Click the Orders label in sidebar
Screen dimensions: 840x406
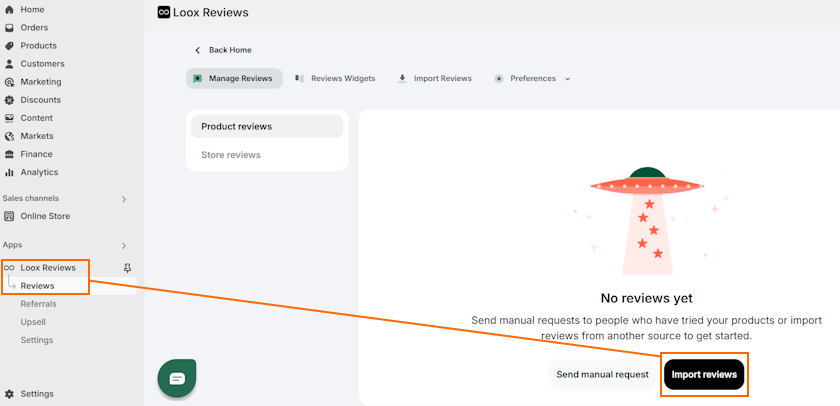pyautogui.click(x=34, y=28)
